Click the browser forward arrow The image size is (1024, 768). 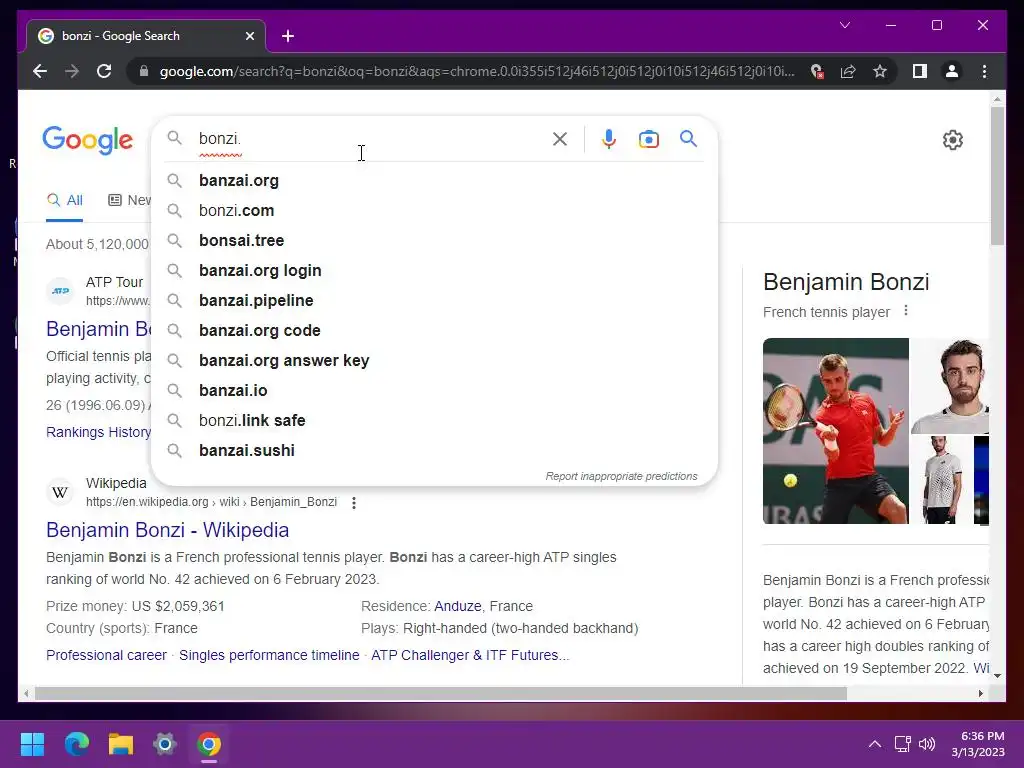pos(72,71)
